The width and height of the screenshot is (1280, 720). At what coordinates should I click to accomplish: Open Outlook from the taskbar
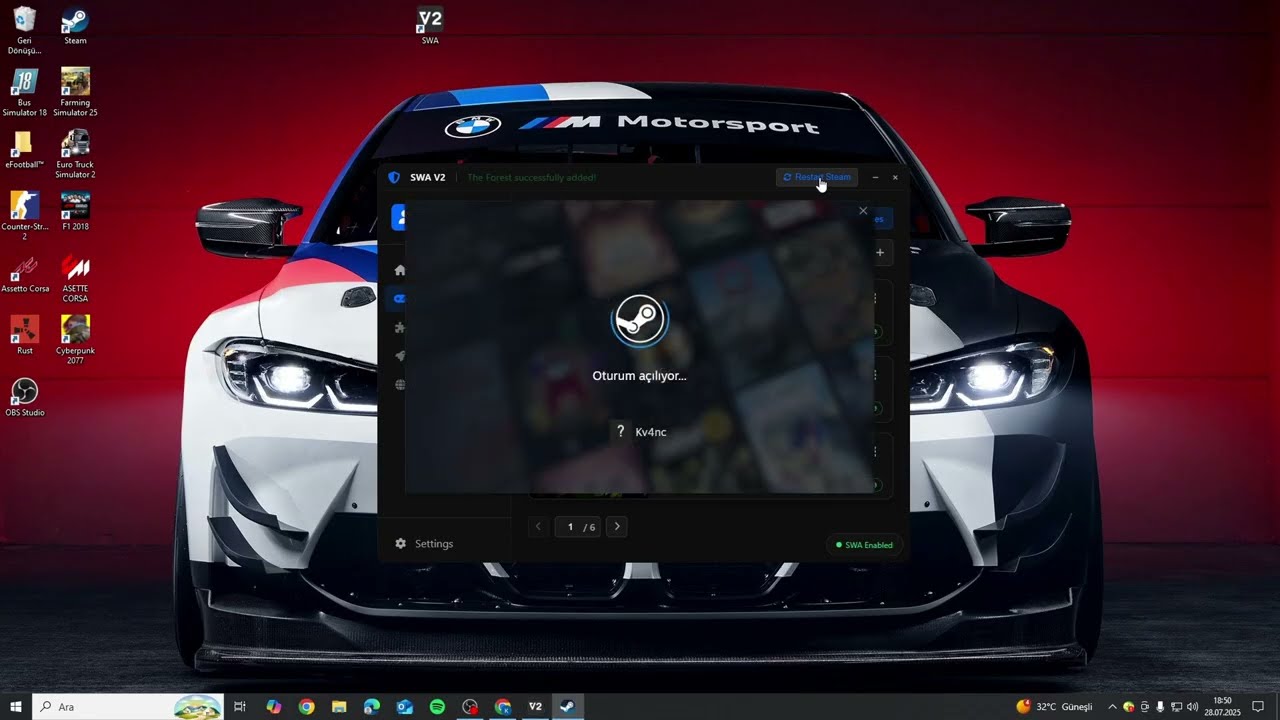(x=404, y=707)
